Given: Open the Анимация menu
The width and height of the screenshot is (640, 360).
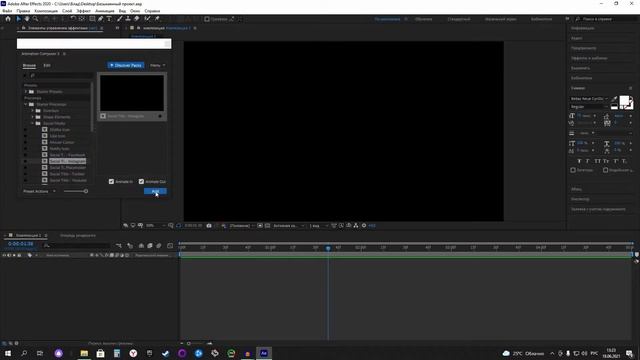Looking at the screenshot, I should pos(104,11).
